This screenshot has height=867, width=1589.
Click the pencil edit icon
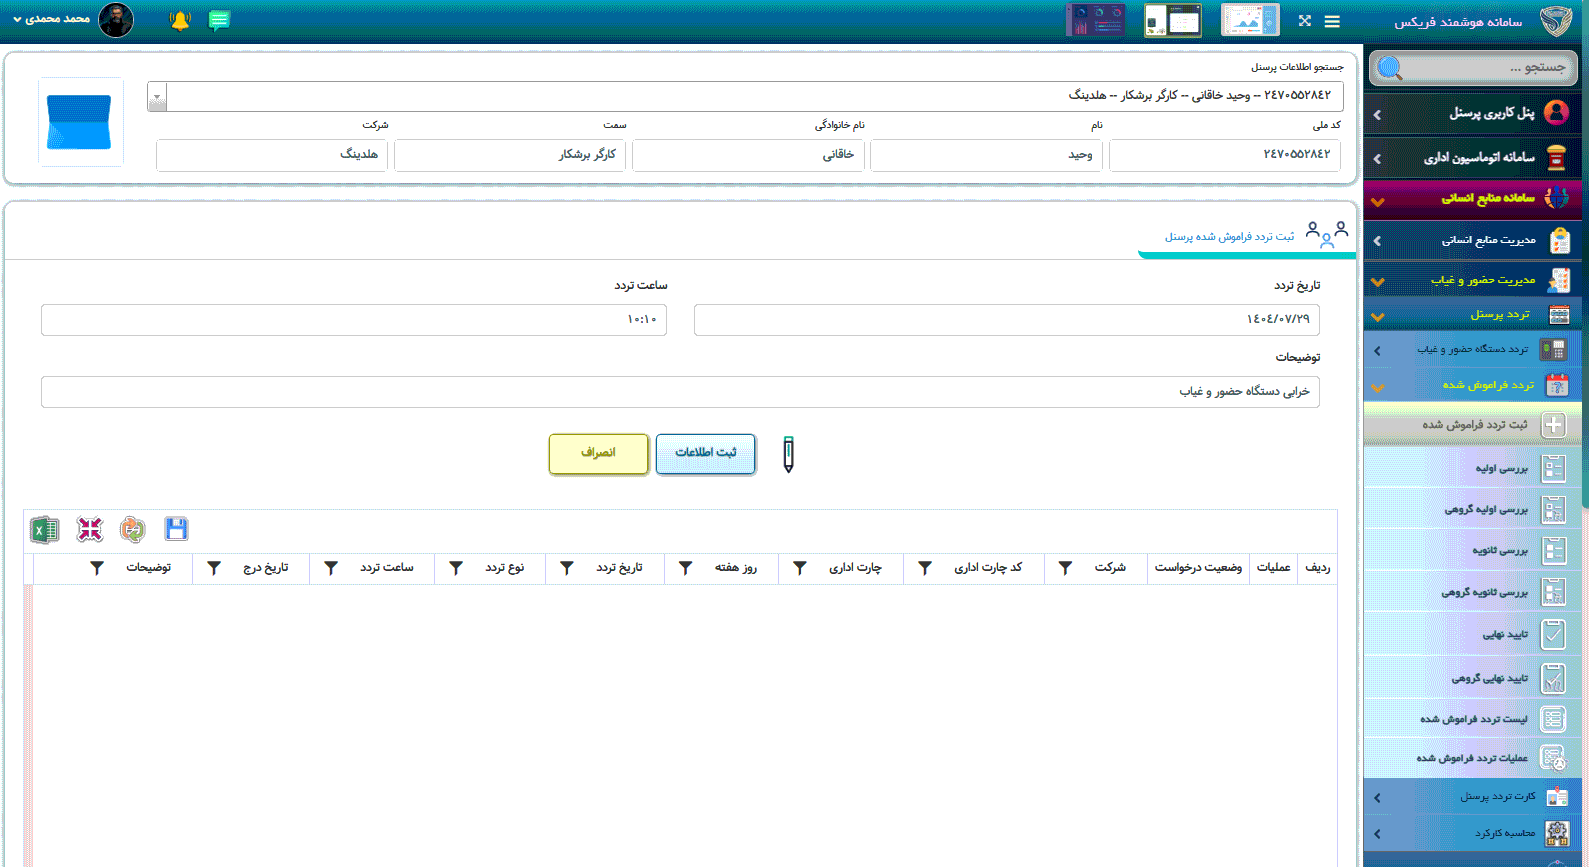[788, 454]
